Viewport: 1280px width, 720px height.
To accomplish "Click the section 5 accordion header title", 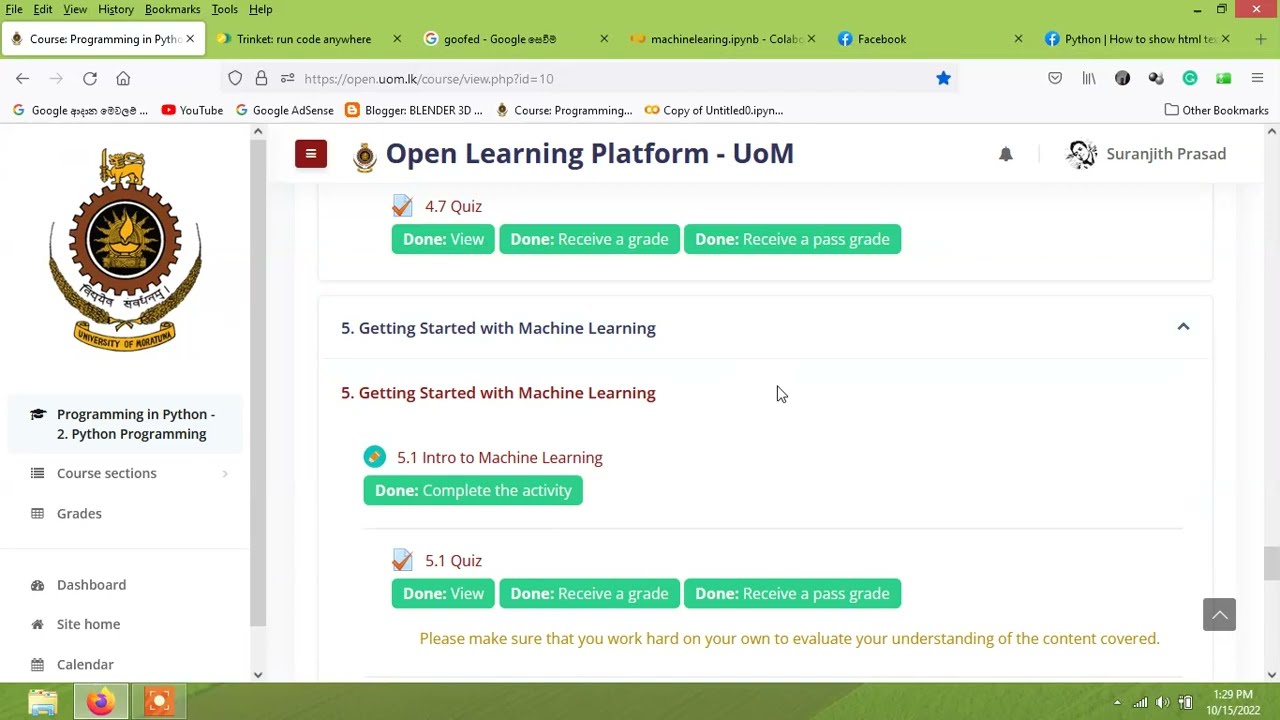I will [x=498, y=328].
